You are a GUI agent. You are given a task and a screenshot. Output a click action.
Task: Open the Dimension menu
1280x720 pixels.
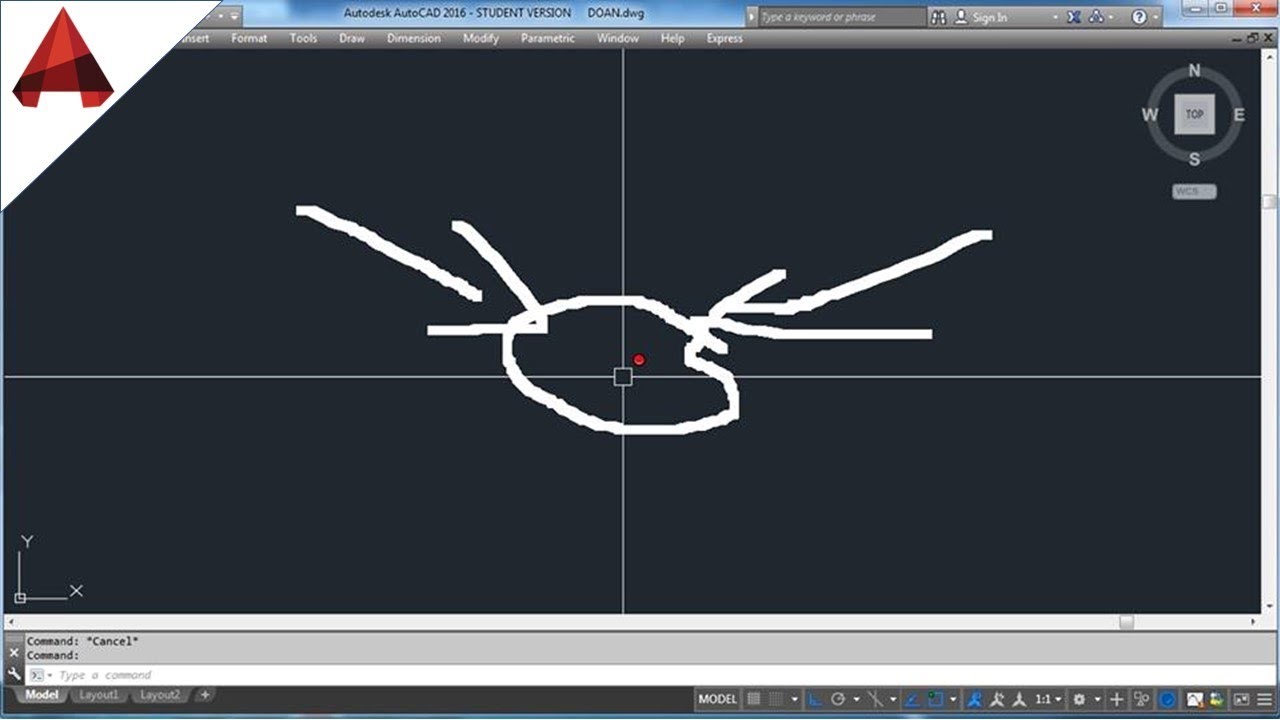click(414, 38)
